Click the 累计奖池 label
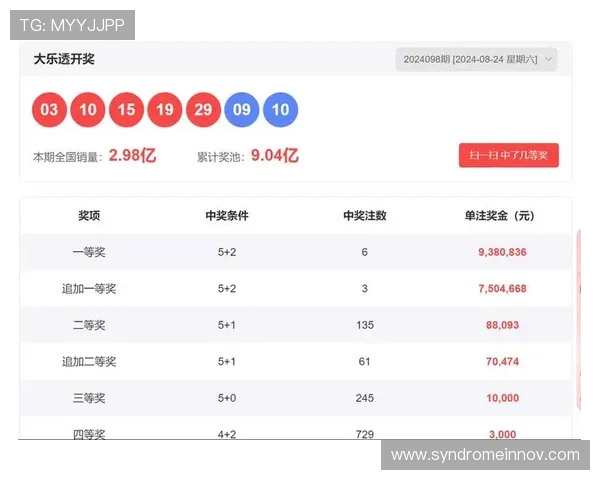Screen dimensions: 600x480 pos(220,157)
